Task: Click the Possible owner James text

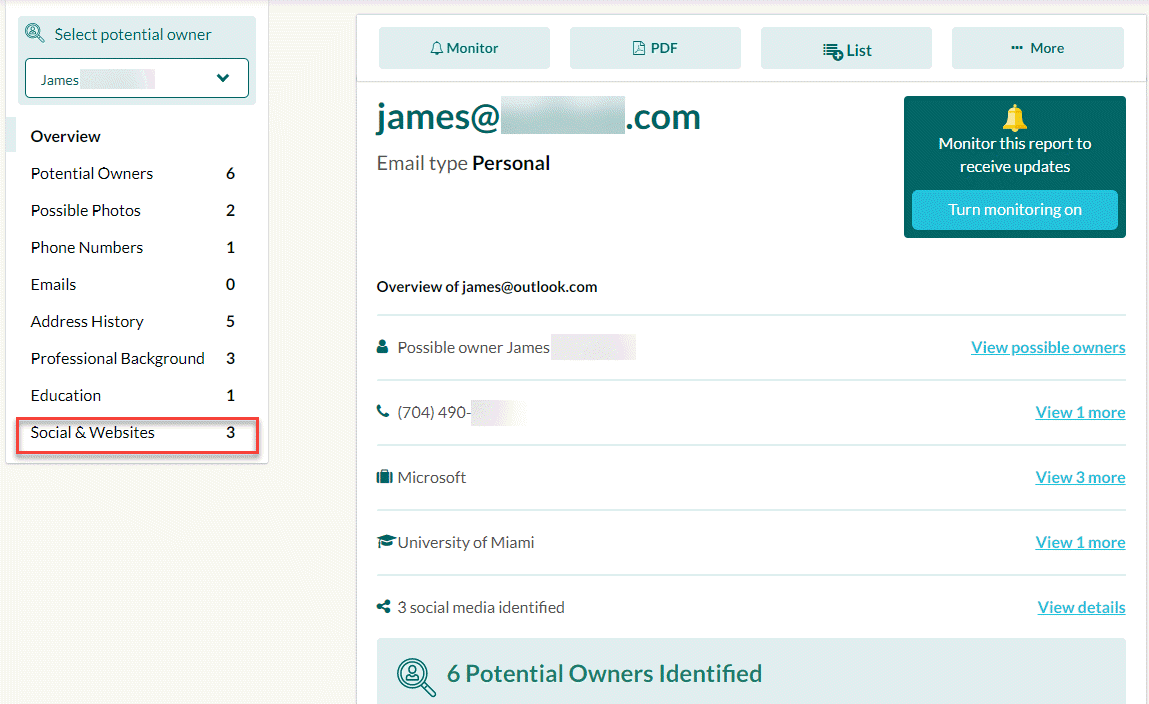Action: click(473, 347)
